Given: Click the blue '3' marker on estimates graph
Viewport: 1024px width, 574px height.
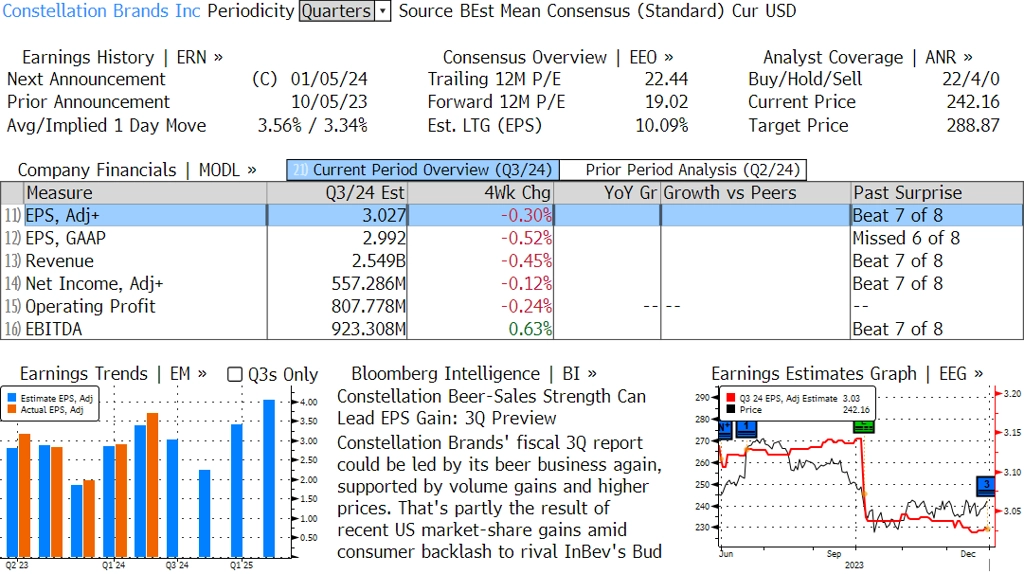Looking at the screenshot, I should pos(986,485).
